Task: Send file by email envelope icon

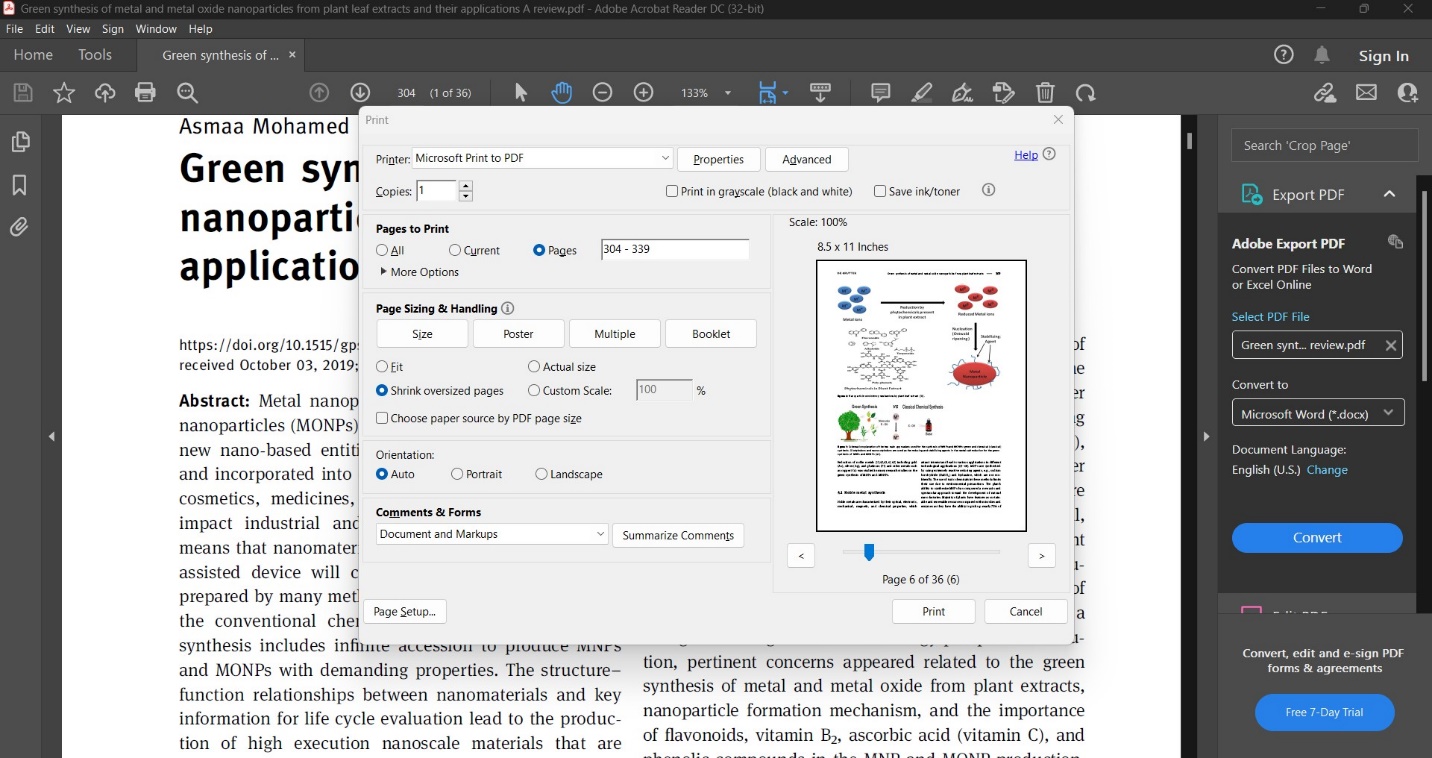Action: [x=1366, y=93]
